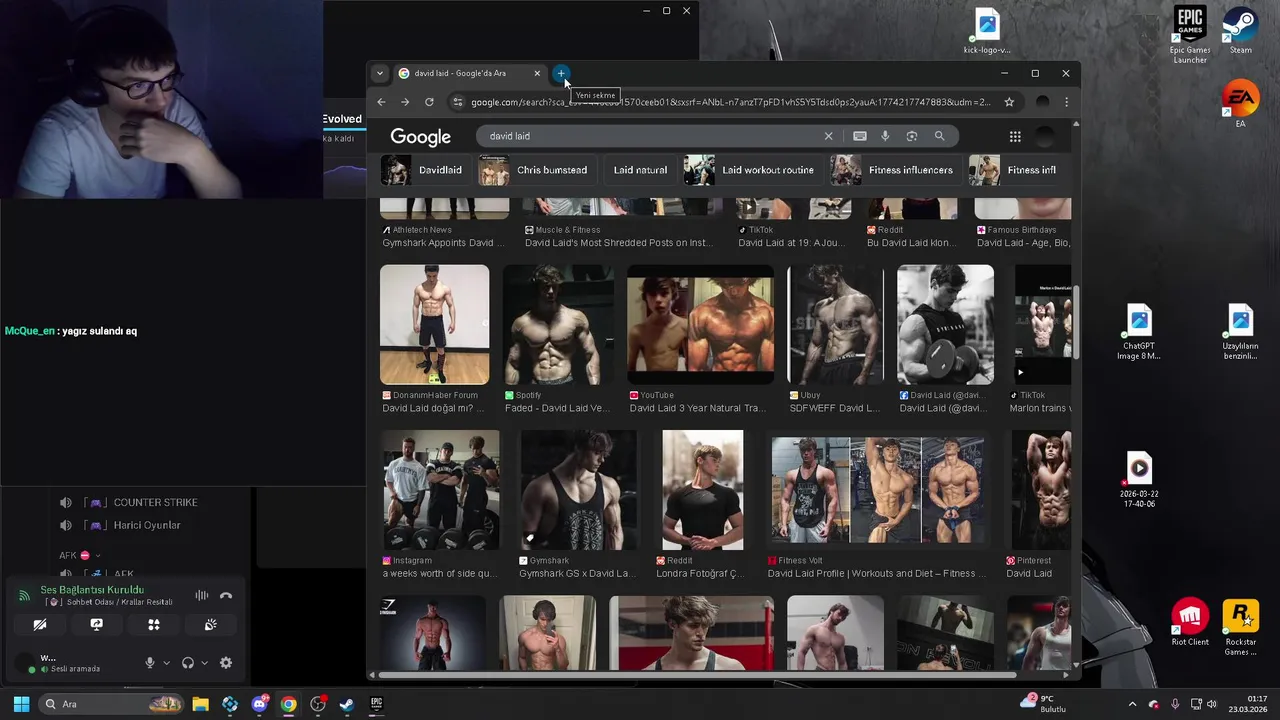Open "David Laid's Most Shredded Posts" link

[x=618, y=243]
